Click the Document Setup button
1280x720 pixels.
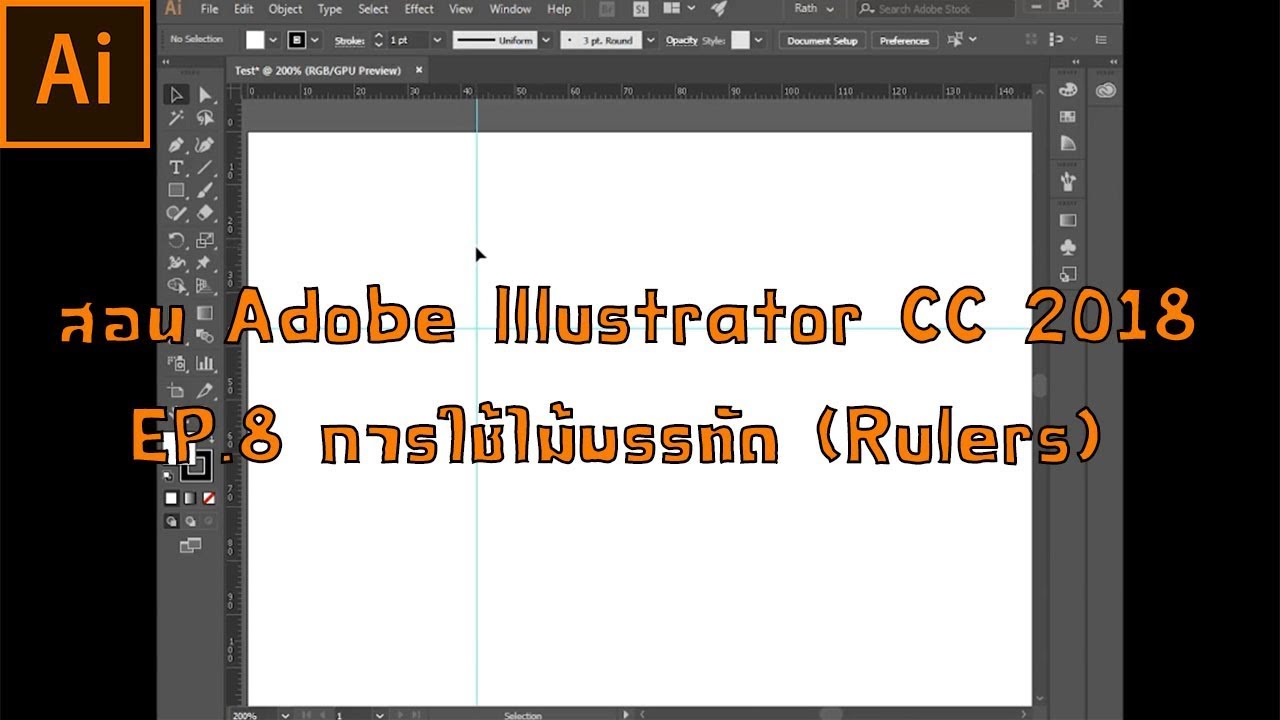[x=822, y=41]
